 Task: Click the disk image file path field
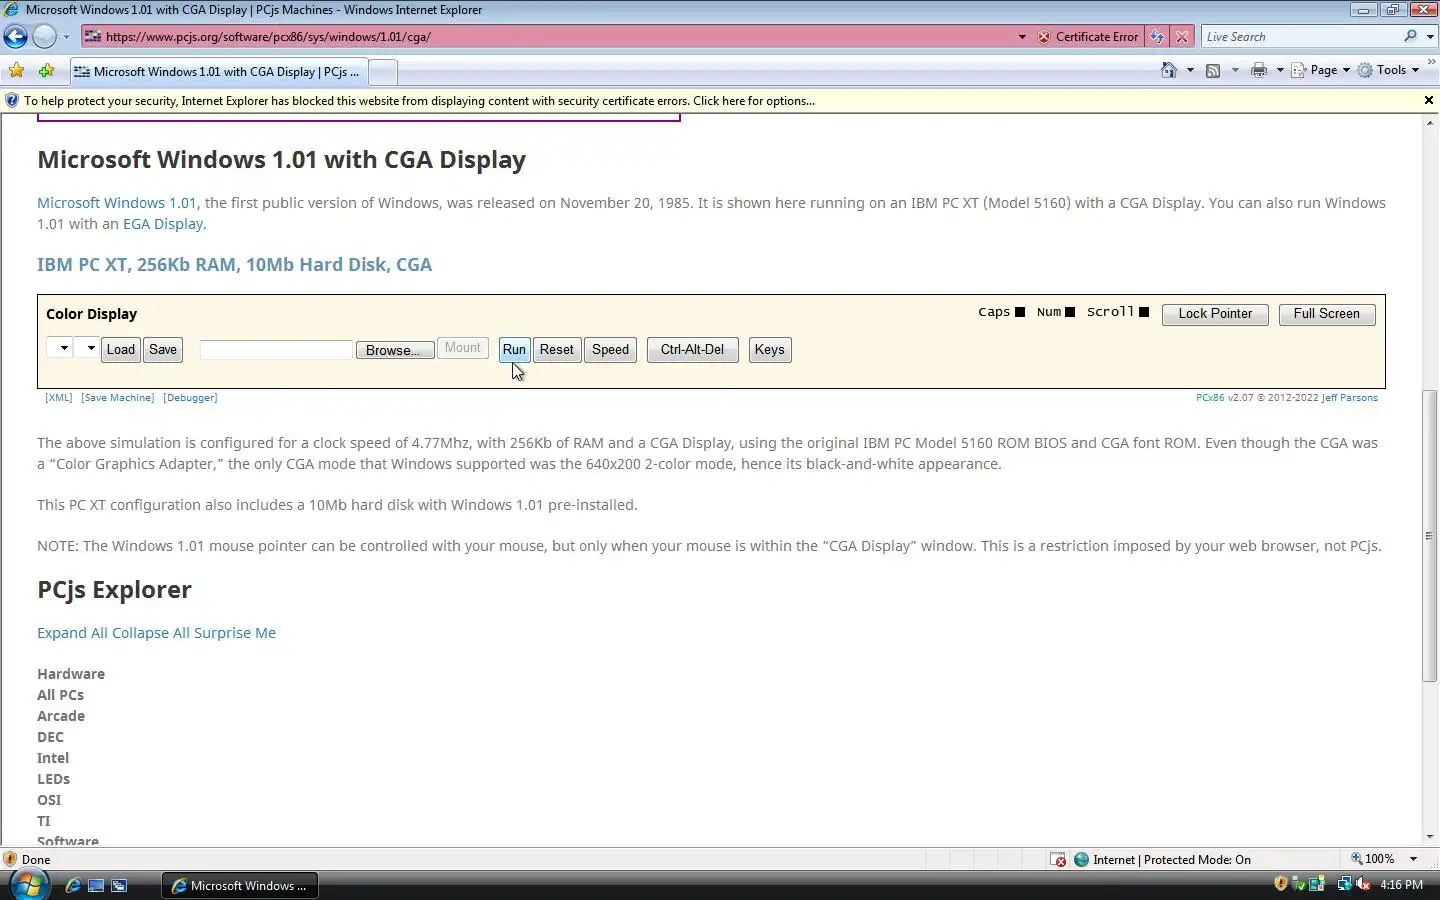(x=276, y=350)
